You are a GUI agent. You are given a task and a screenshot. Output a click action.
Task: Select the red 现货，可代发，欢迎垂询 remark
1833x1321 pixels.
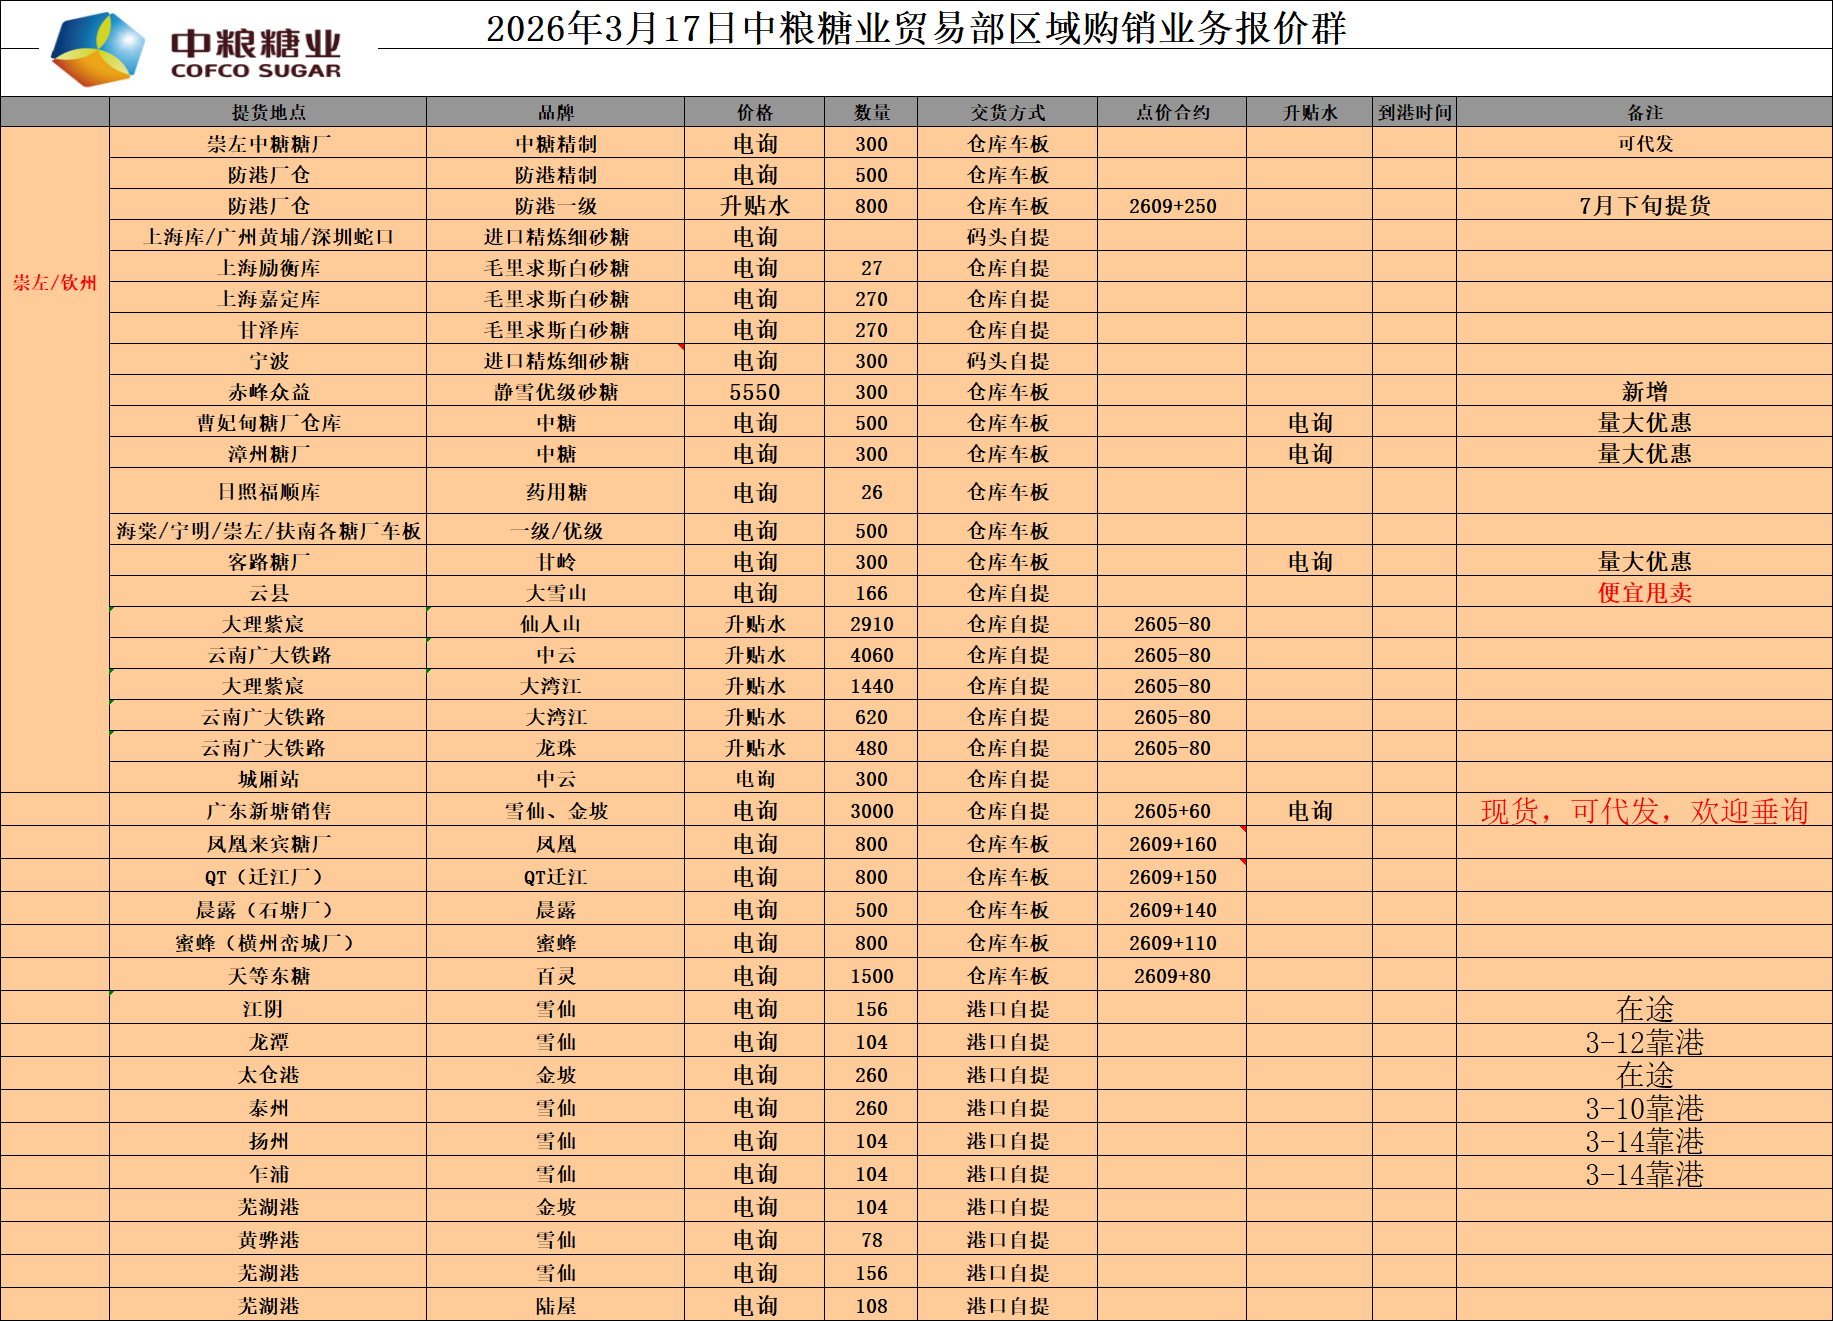[x=1644, y=811]
